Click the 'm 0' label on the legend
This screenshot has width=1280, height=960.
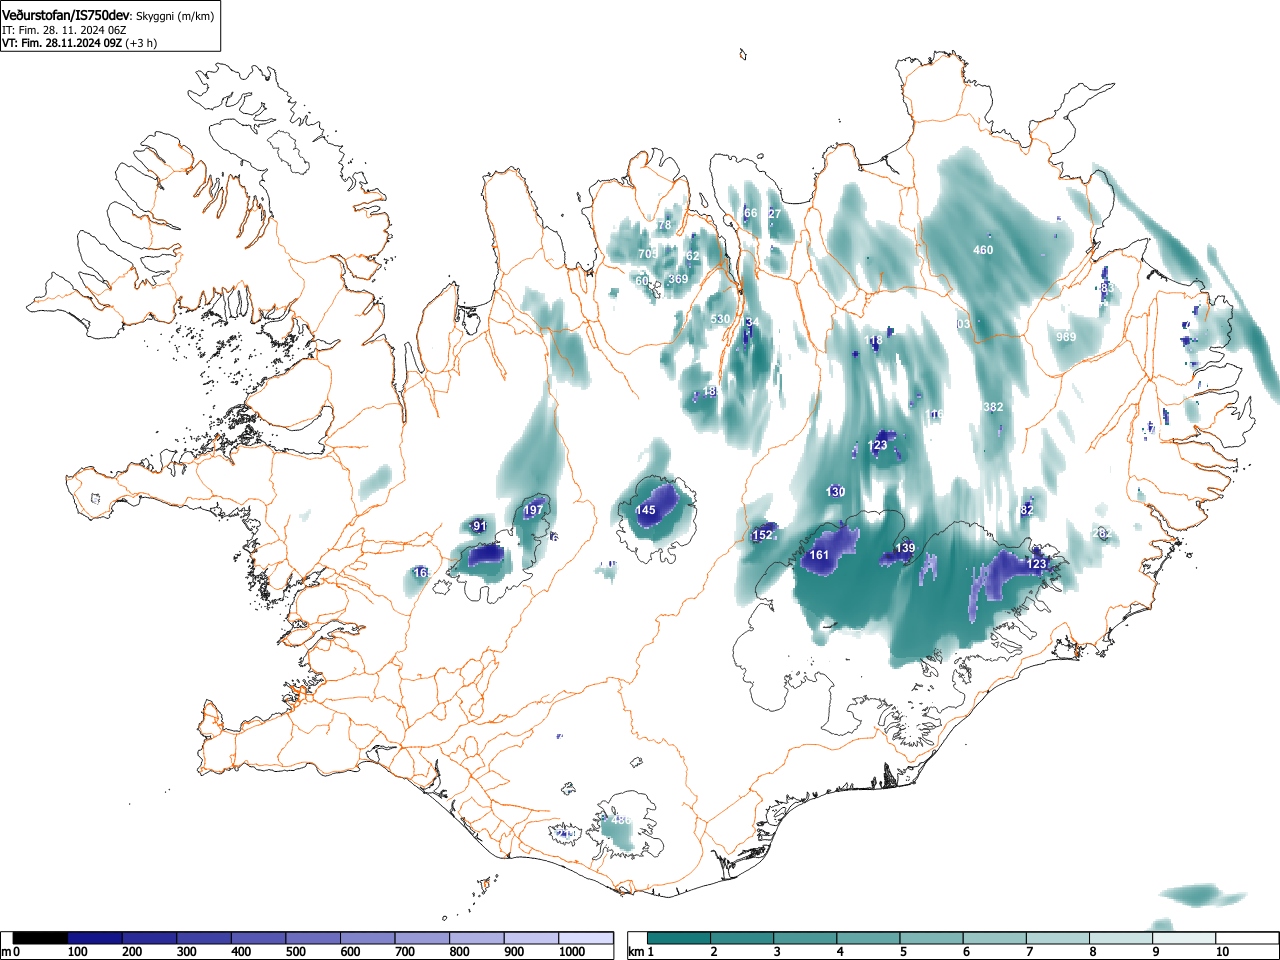(x=11, y=952)
